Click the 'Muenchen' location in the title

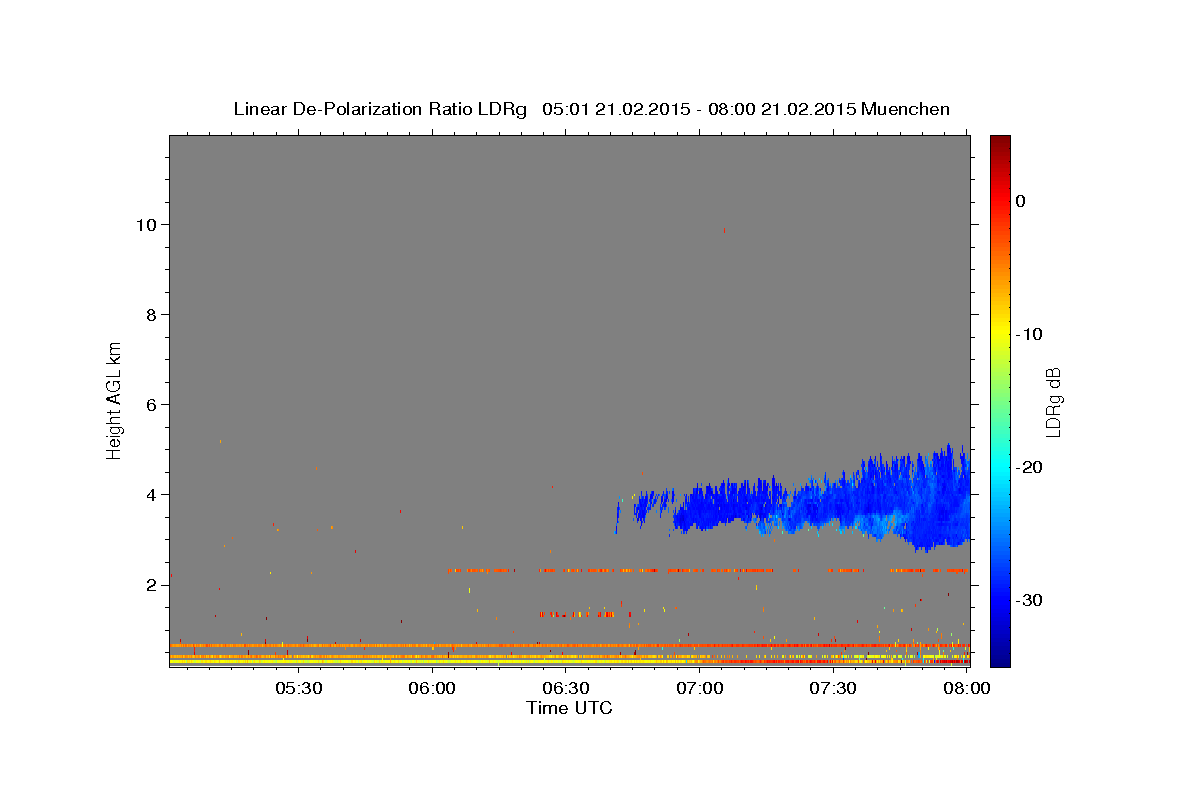point(907,109)
